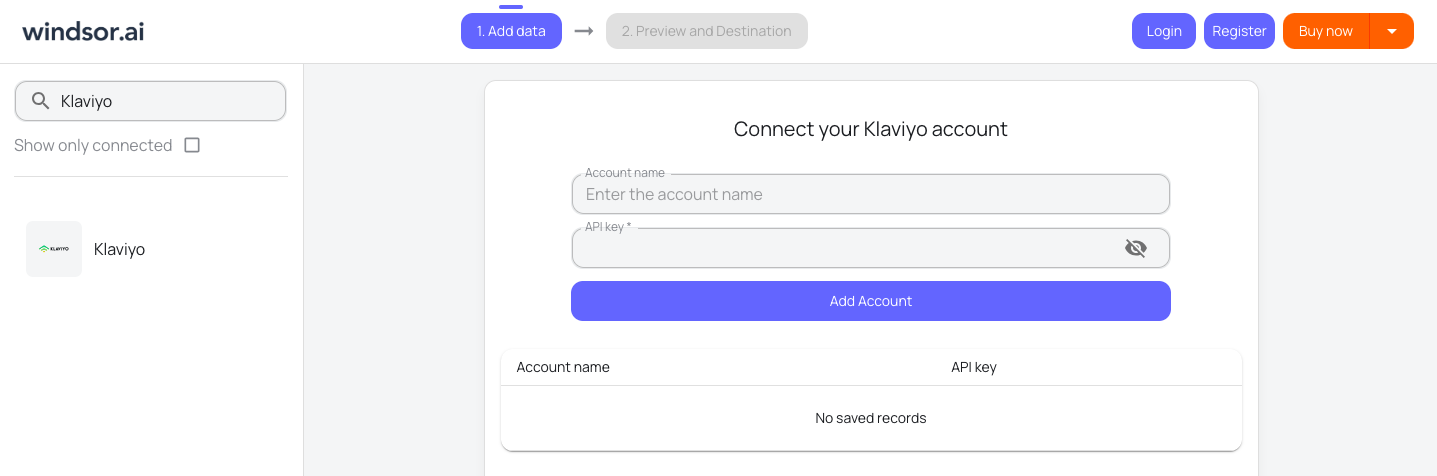Enable the Show only connected checkbox
Viewport: 1437px width, 476px height.
(192, 145)
